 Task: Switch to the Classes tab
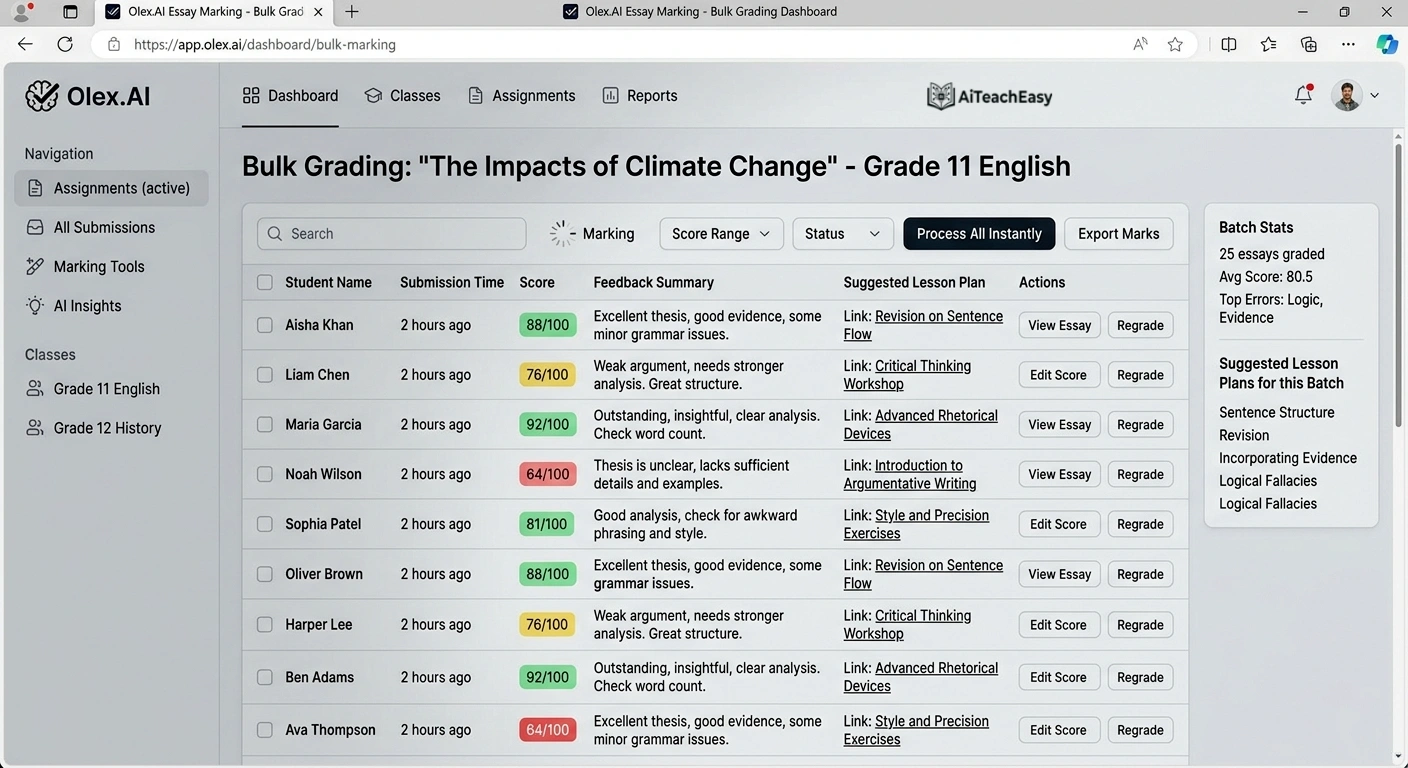click(x=403, y=95)
